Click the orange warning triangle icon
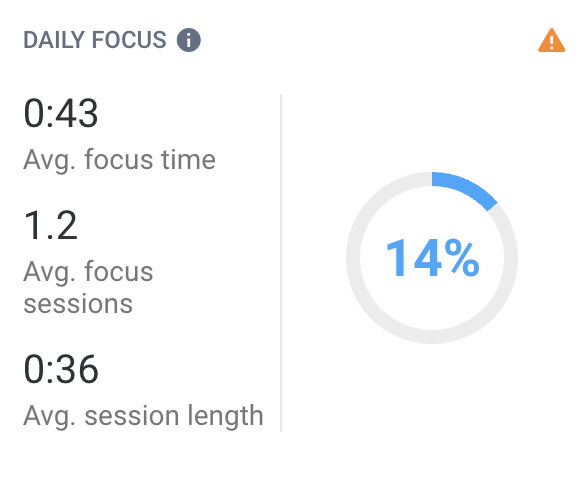This screenshot has height=492, width=586. (x=551, y=40)
